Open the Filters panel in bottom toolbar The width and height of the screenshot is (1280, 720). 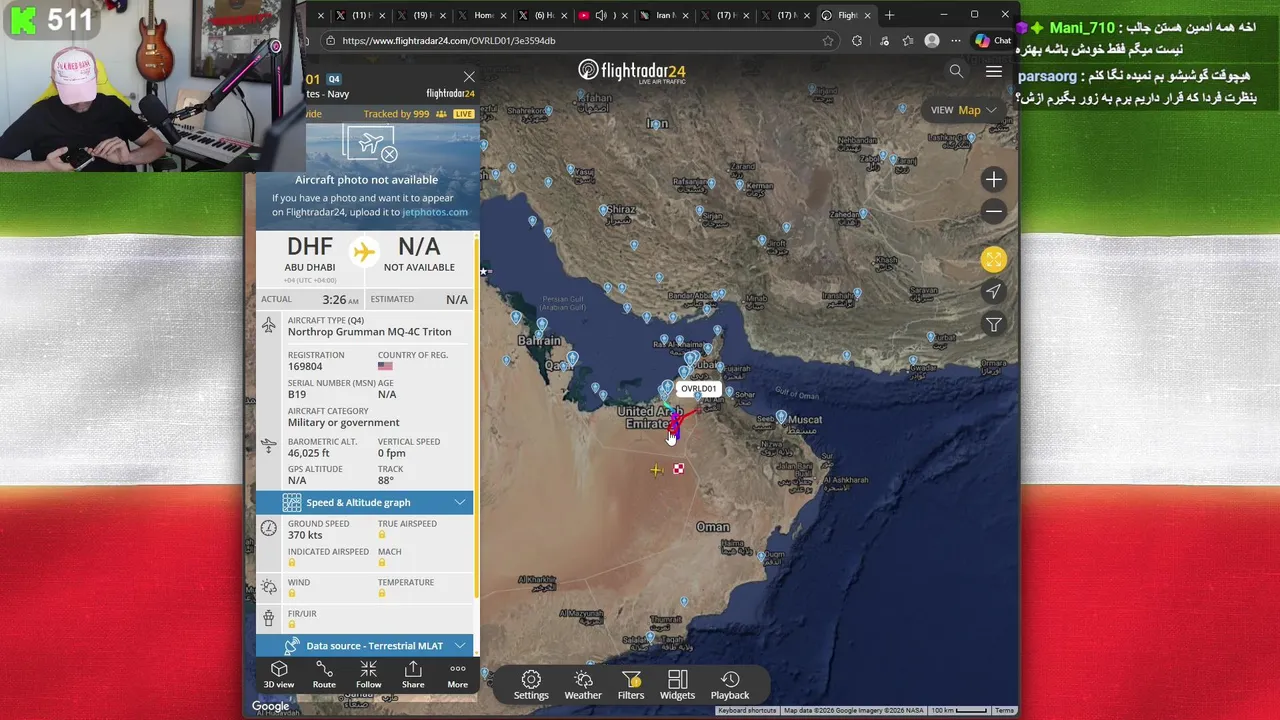click(631, 685)
